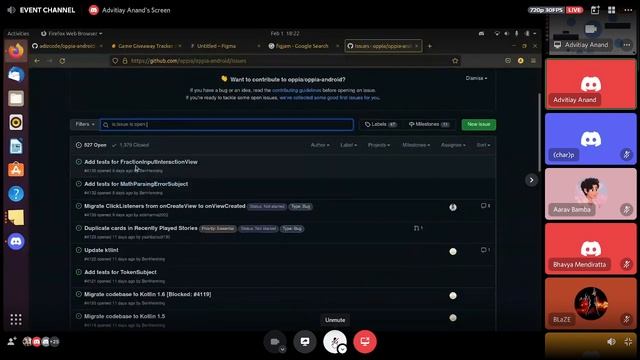
Task: Show the 527 Open issues
Action: coord(91,145)
